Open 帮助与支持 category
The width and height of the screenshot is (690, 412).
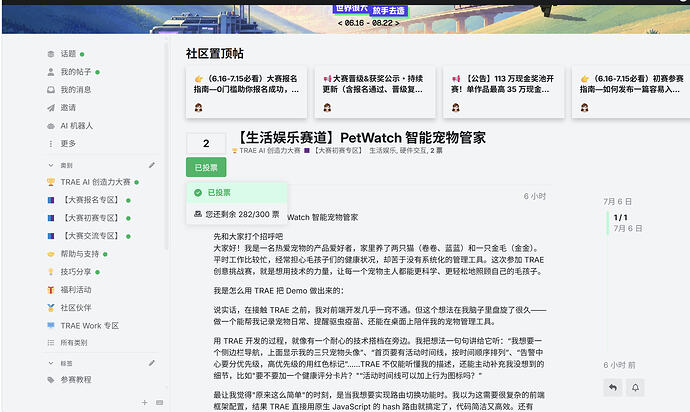pos(77,254)
